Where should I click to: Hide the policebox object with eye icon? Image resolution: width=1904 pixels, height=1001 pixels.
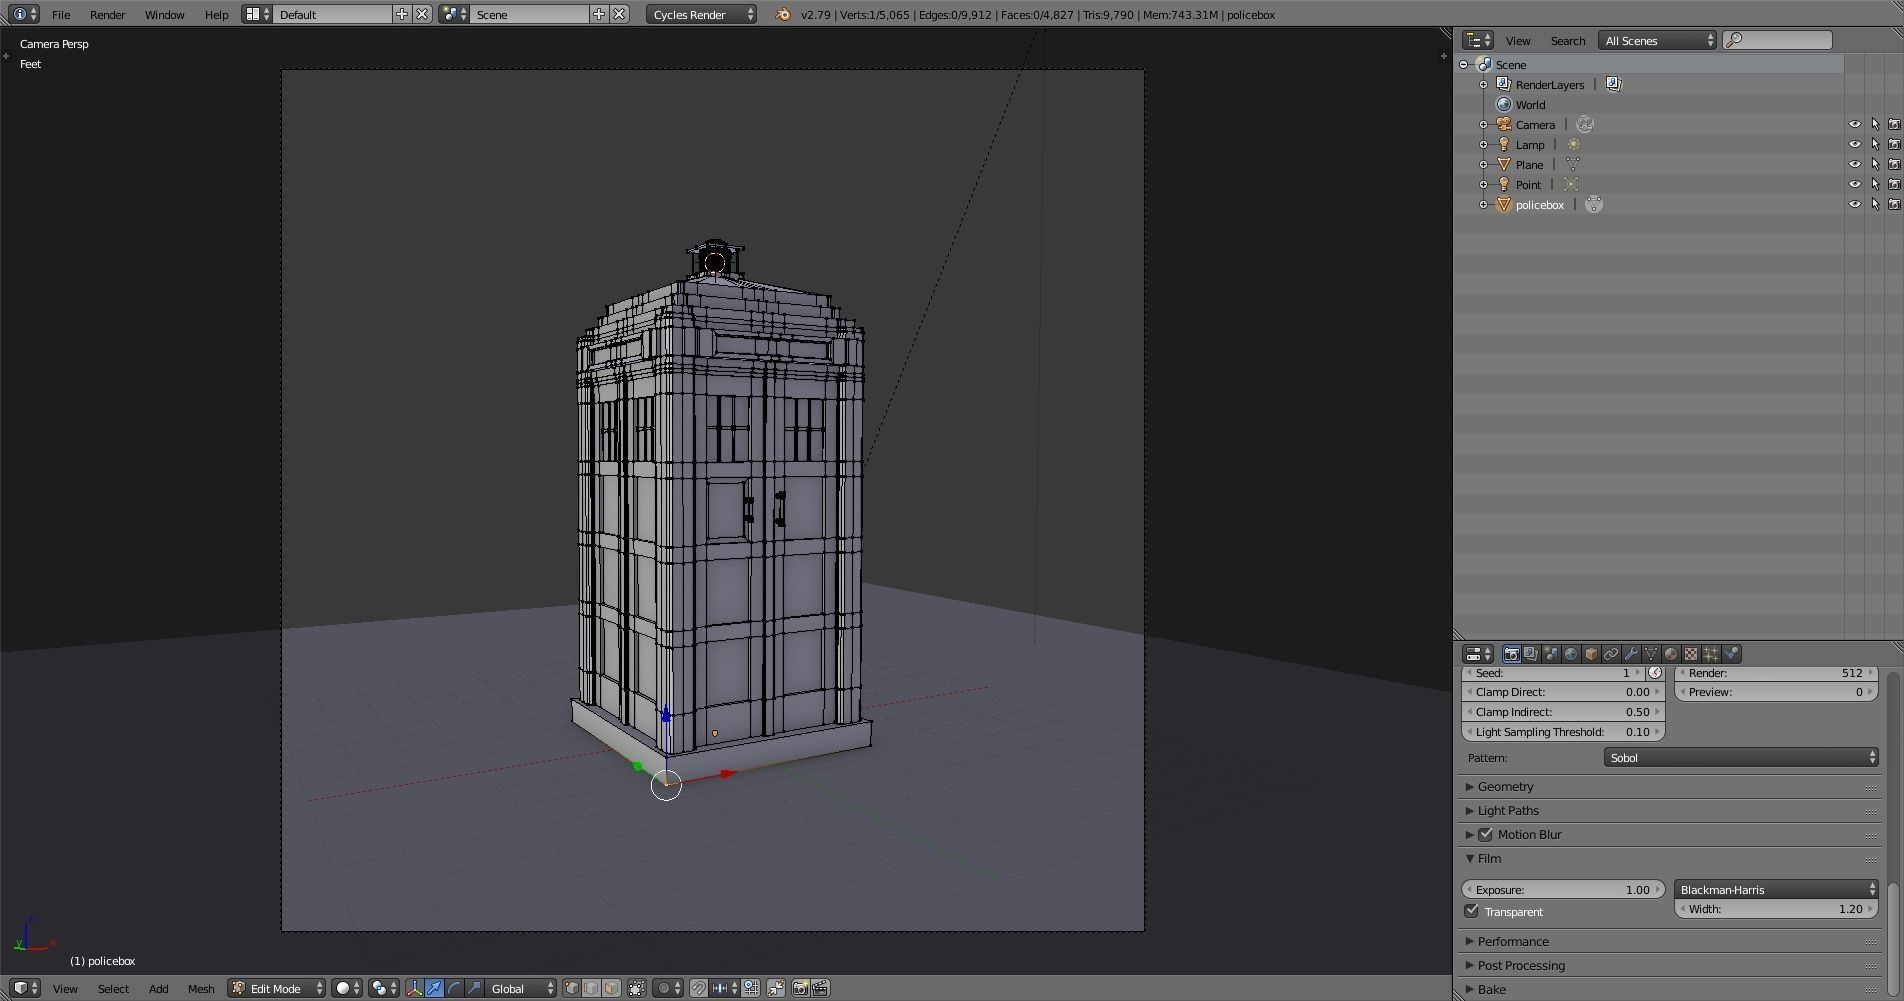pyautogui.click(x=1855, y=204)
